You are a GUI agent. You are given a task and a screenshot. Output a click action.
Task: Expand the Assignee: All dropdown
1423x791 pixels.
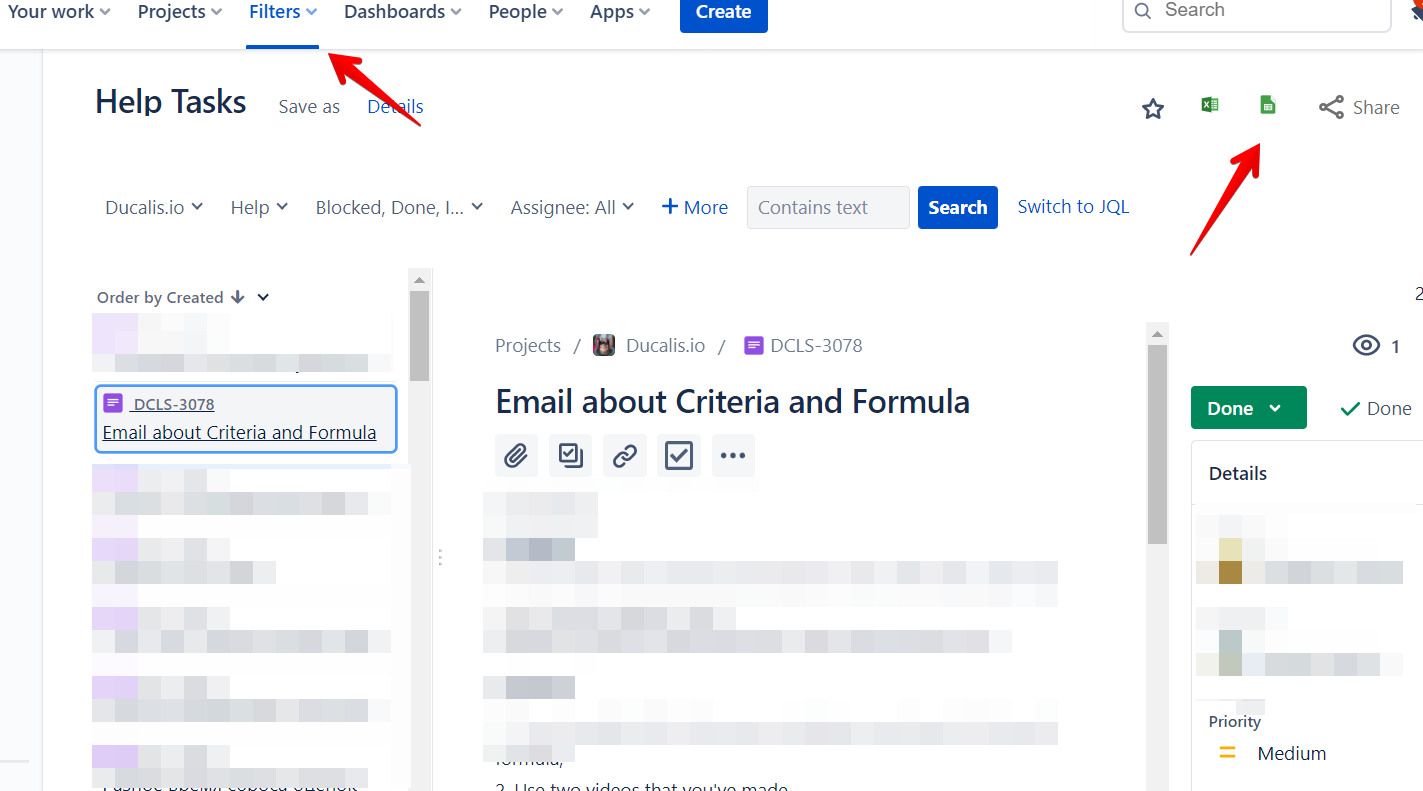pos(572,207)
